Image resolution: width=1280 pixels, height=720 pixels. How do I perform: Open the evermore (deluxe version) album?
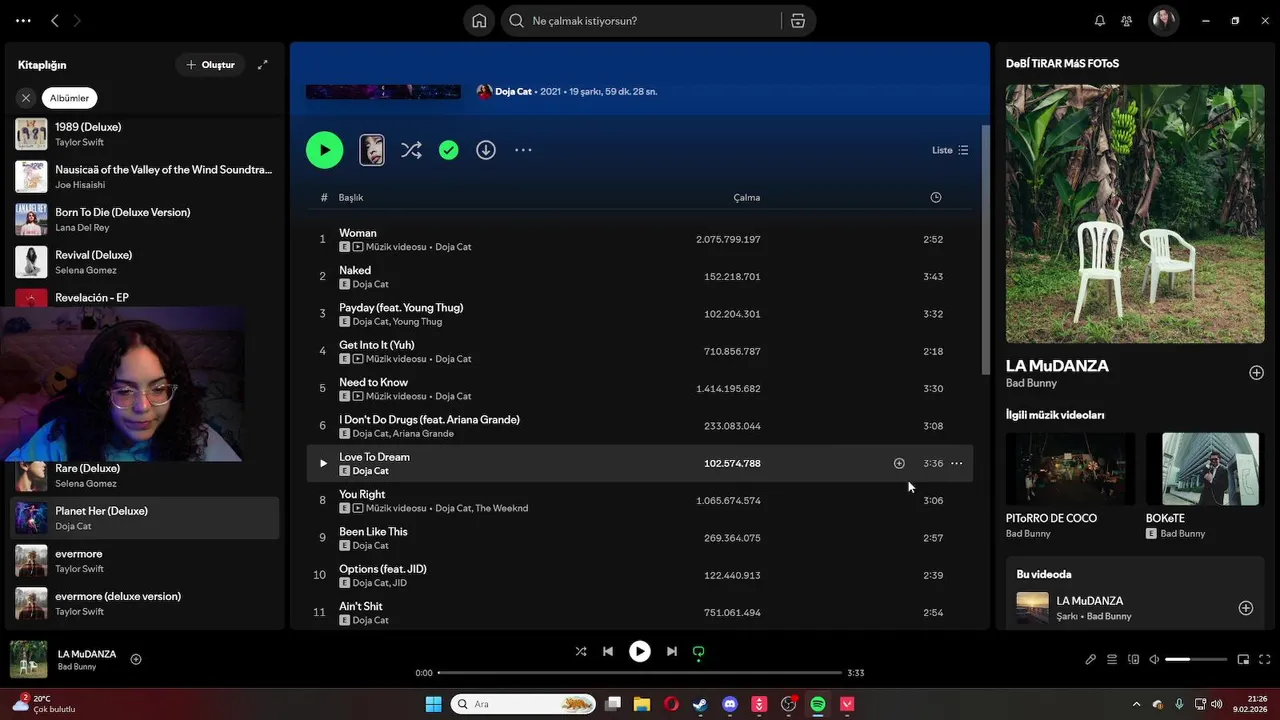coord(145,603)
